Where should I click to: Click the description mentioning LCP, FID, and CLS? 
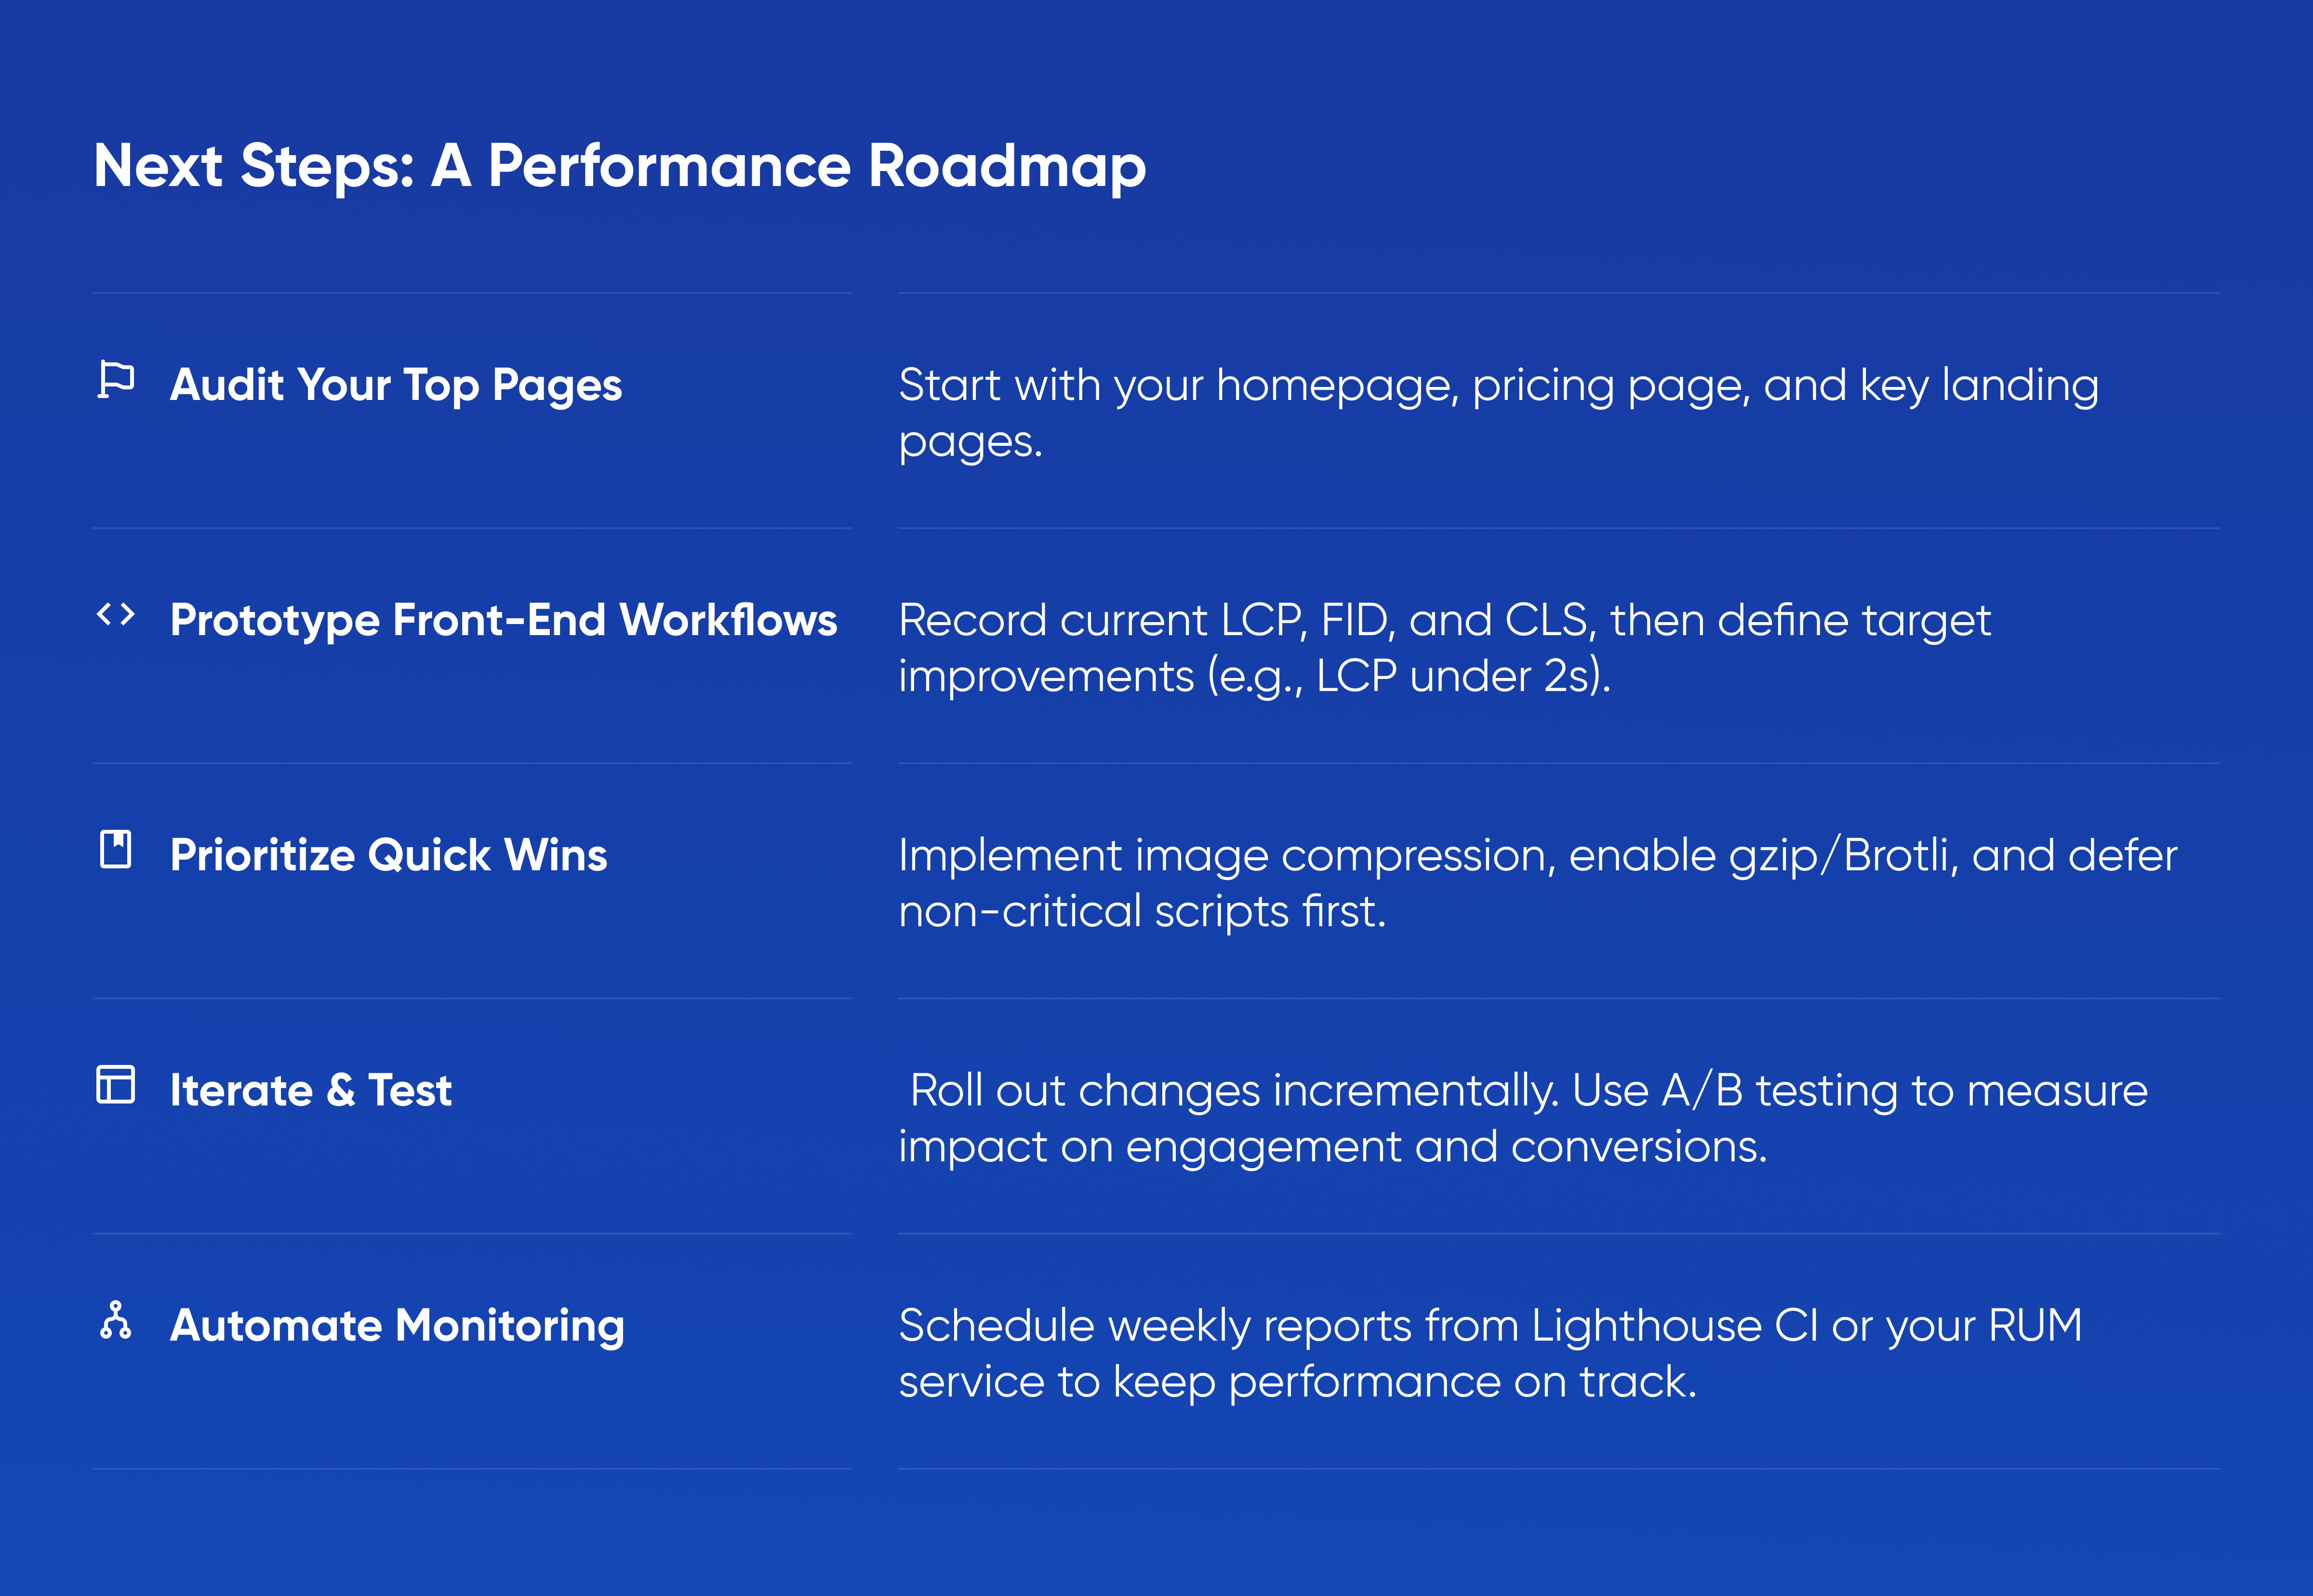[1444, 648]
